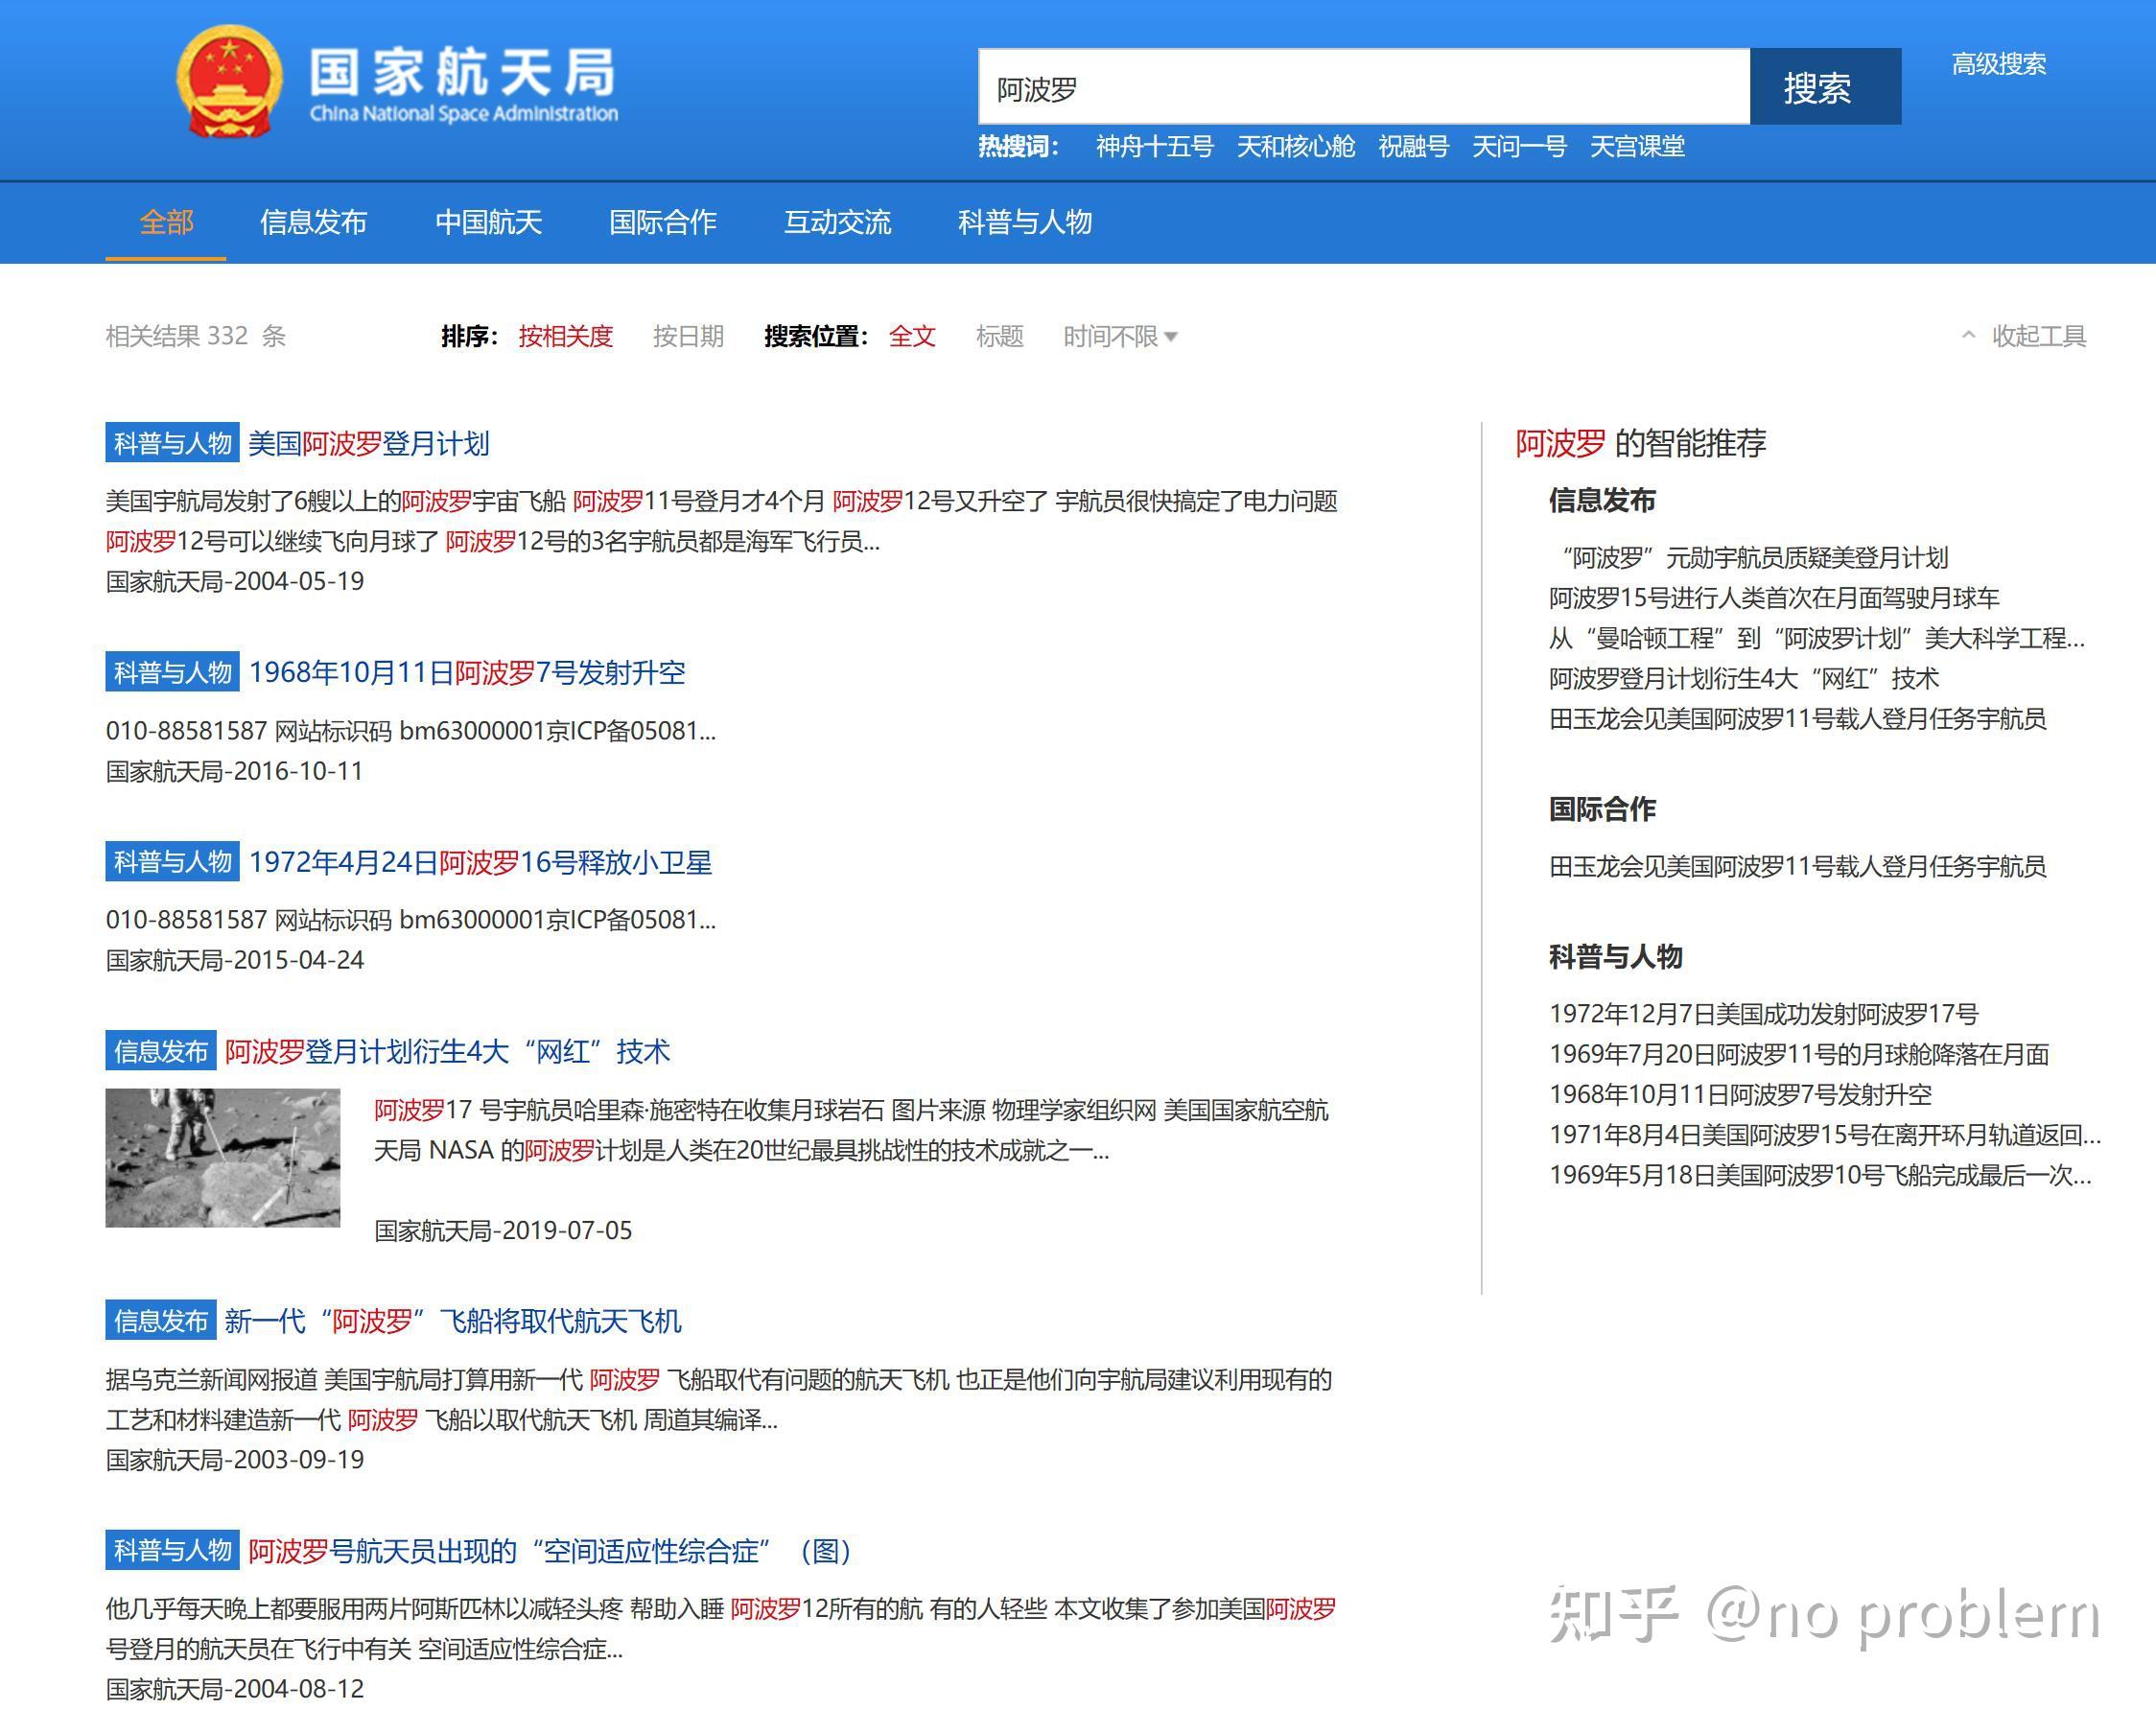The height and width of the screenshot is (1710, 2156).
Task: Open recommended 1969年5月18日美国阿波罗10号飞船 link
Action: tap(1820, 1175)
